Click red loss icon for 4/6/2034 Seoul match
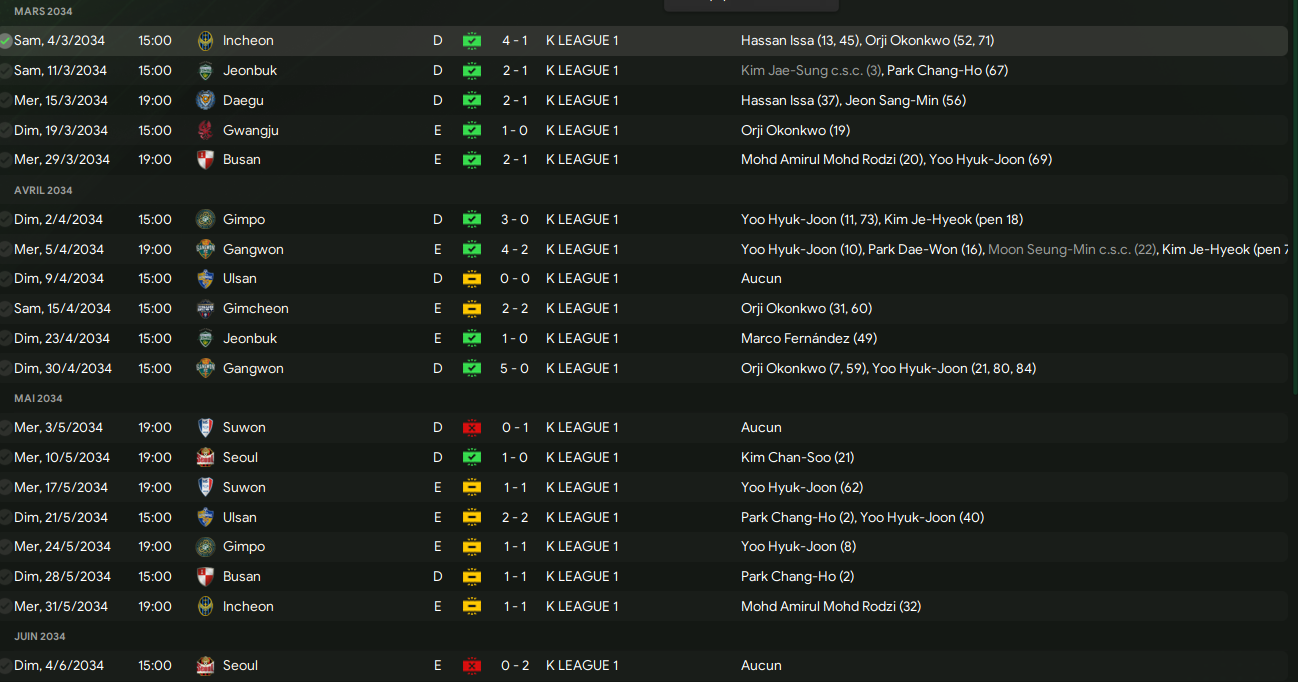Image resolution: width=1298 pixels, height=682 pixels. point(472,666)
